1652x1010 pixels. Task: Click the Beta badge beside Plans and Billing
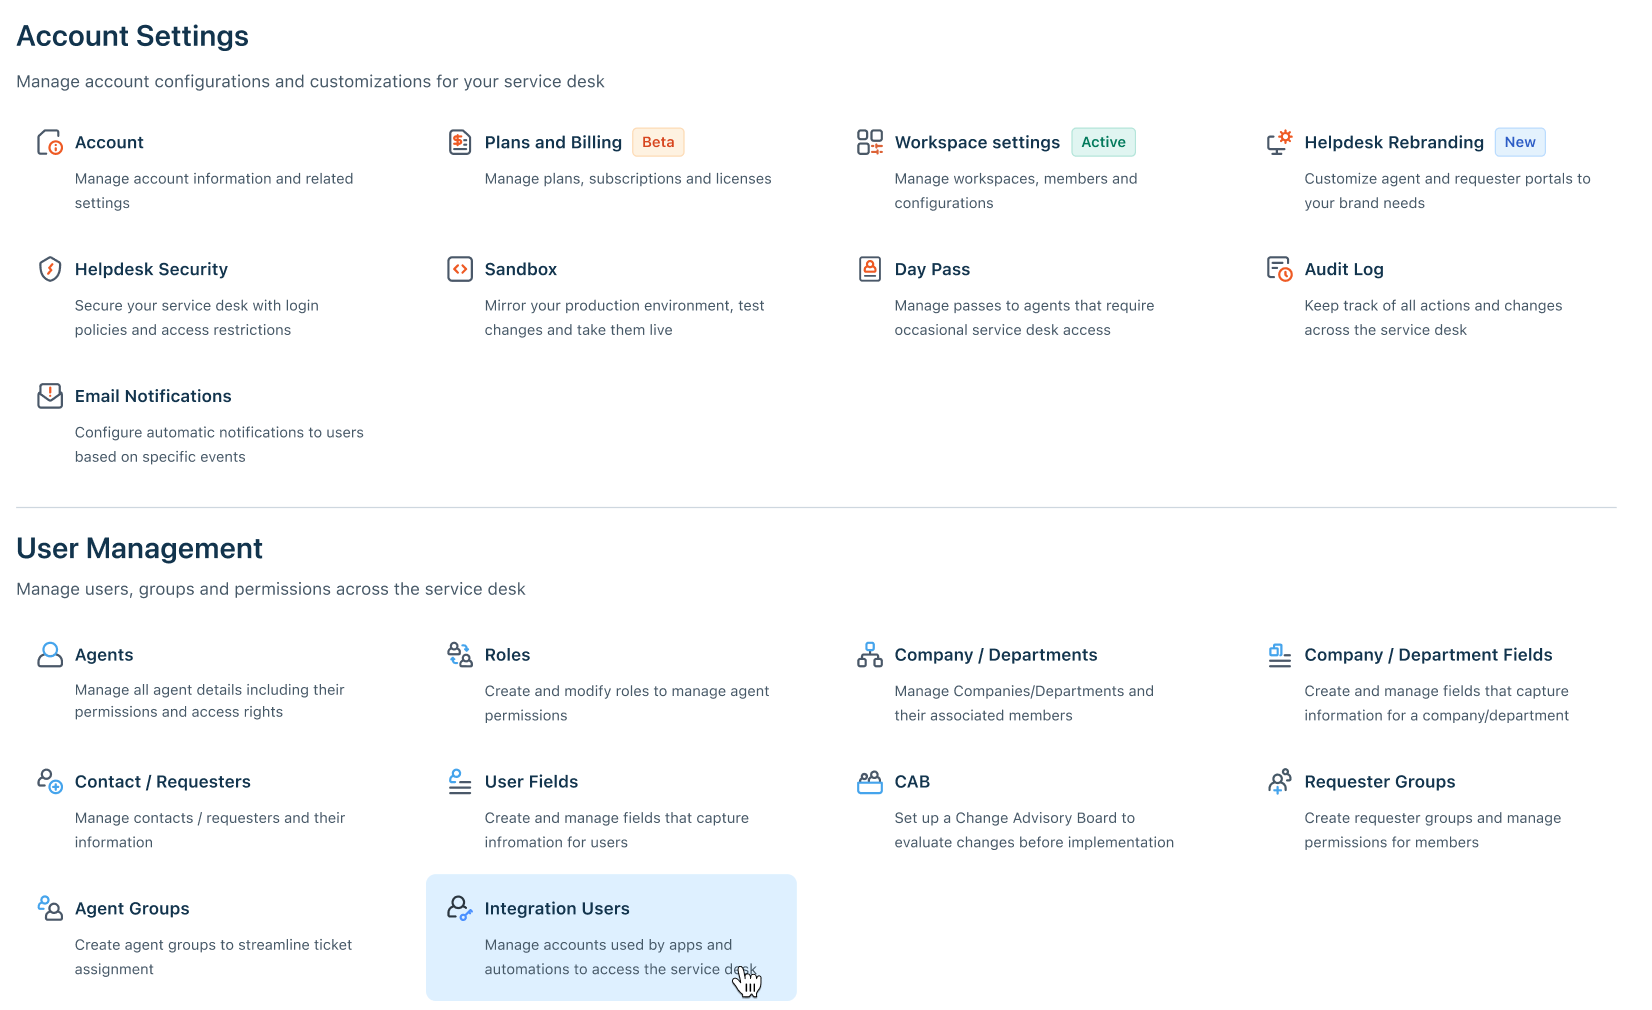[658, 142]
